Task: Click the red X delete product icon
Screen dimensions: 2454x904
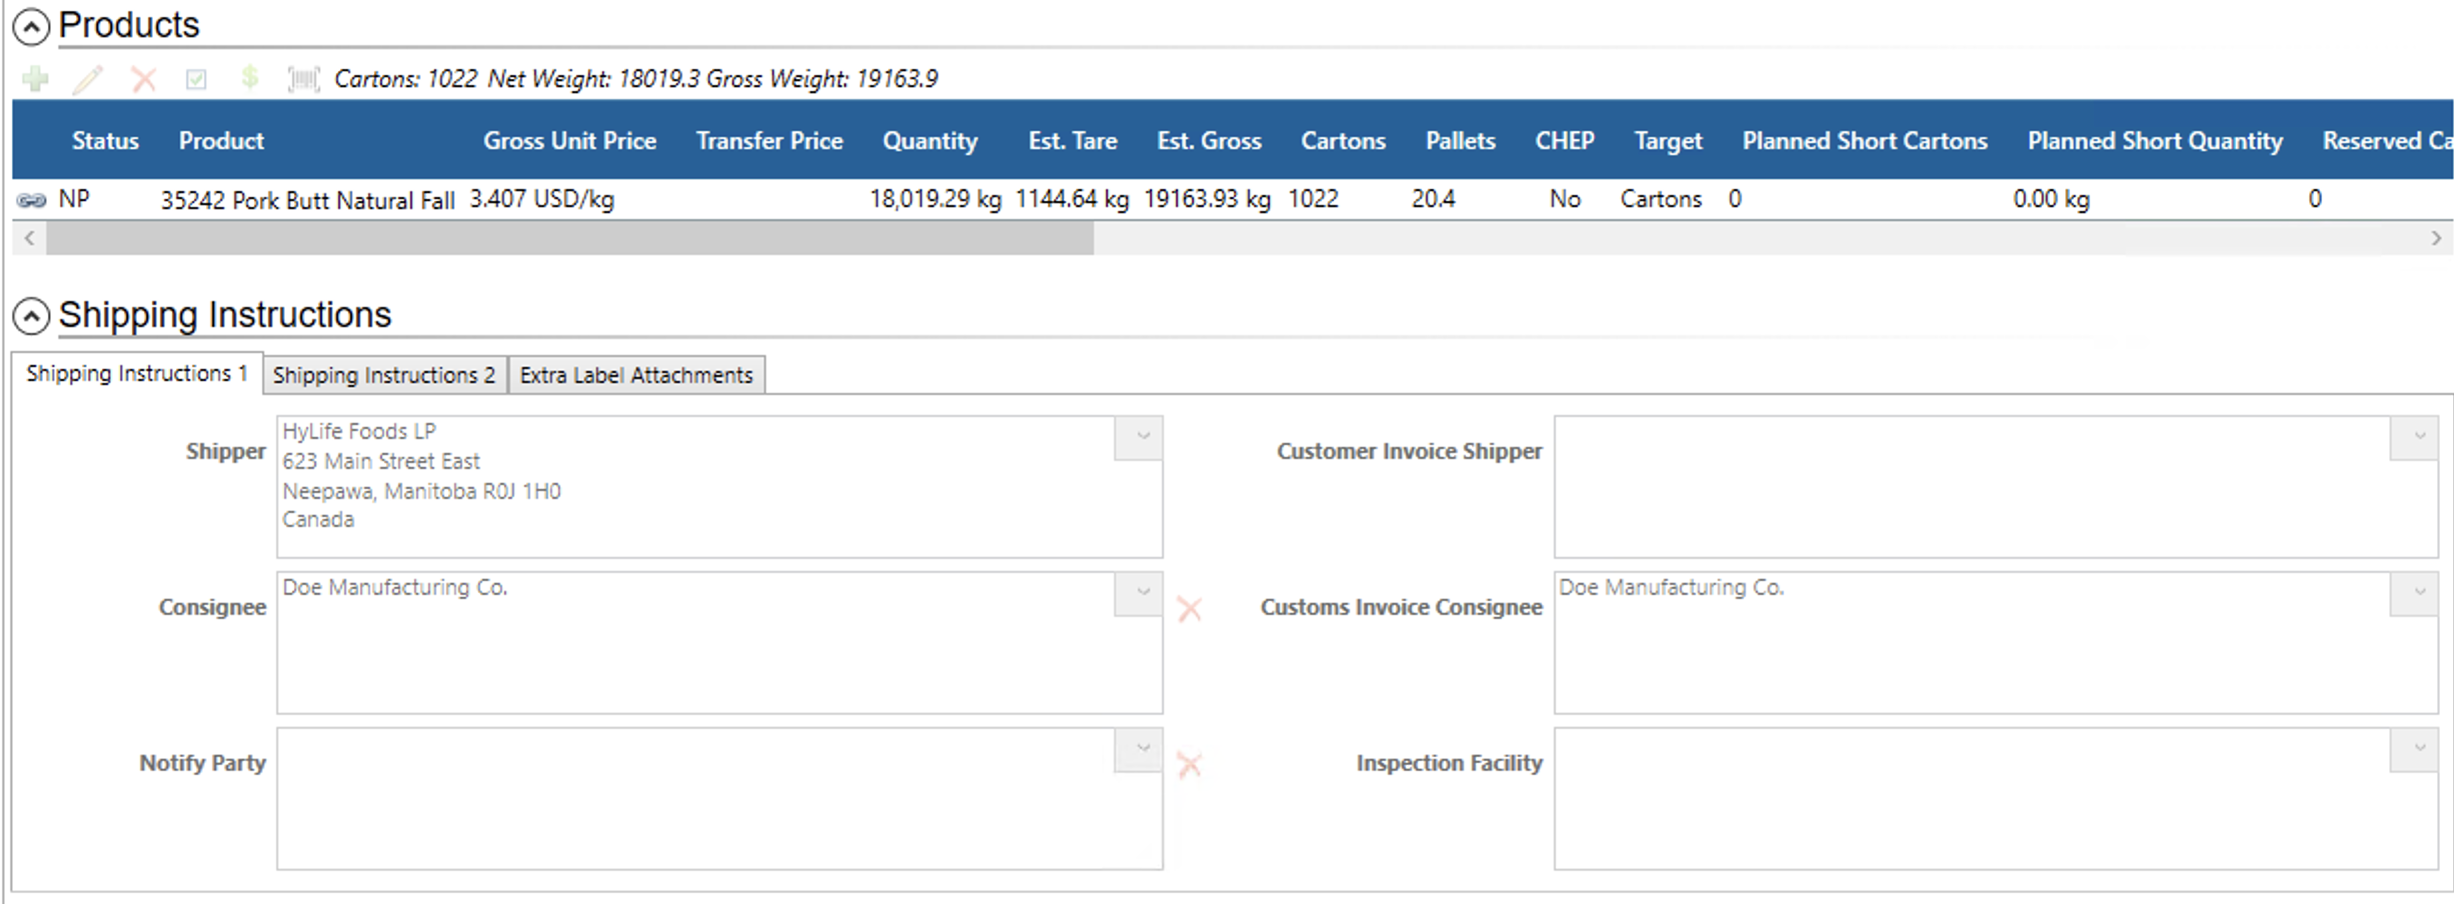Action: (144, 79)
